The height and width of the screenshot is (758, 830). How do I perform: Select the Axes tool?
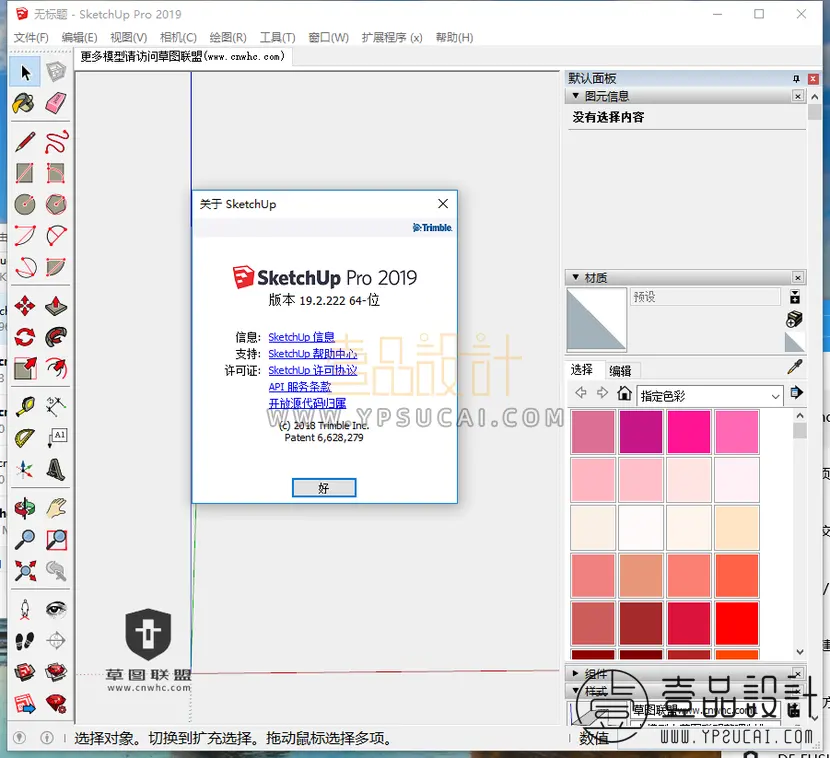click(25, 469)
